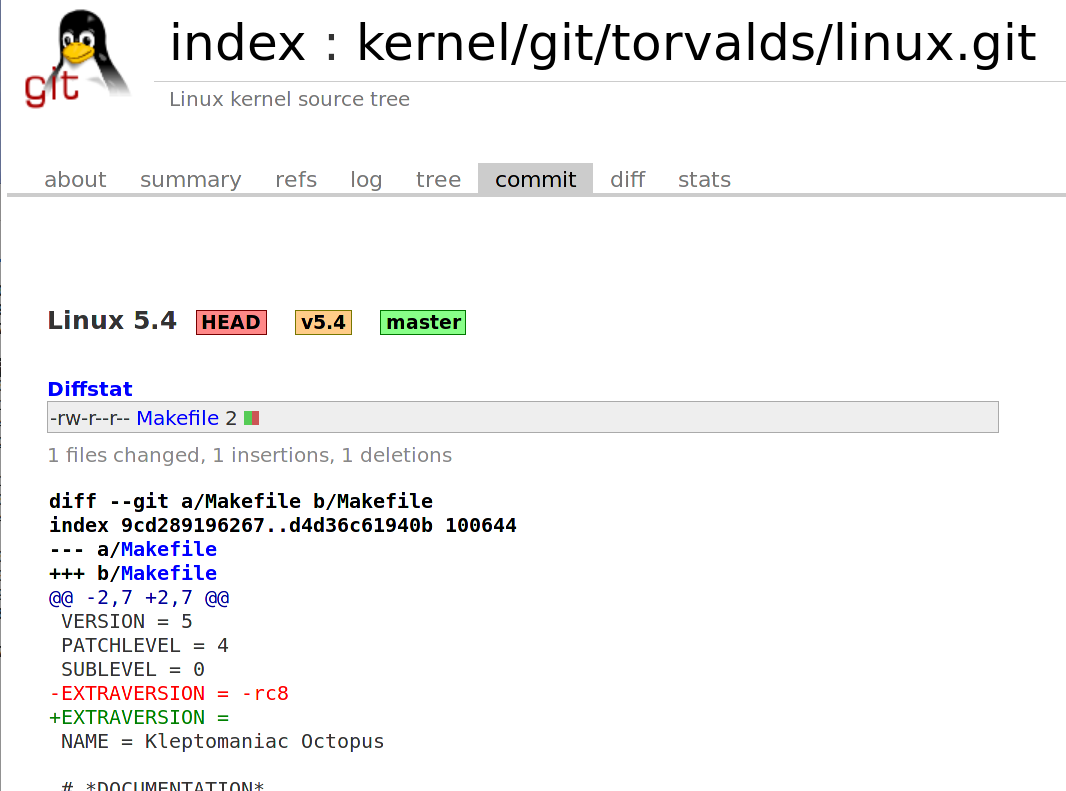The width and height of the screenshot is (1066, 791).
Task: Switch to the diff tab
Action: pos(627,180)
